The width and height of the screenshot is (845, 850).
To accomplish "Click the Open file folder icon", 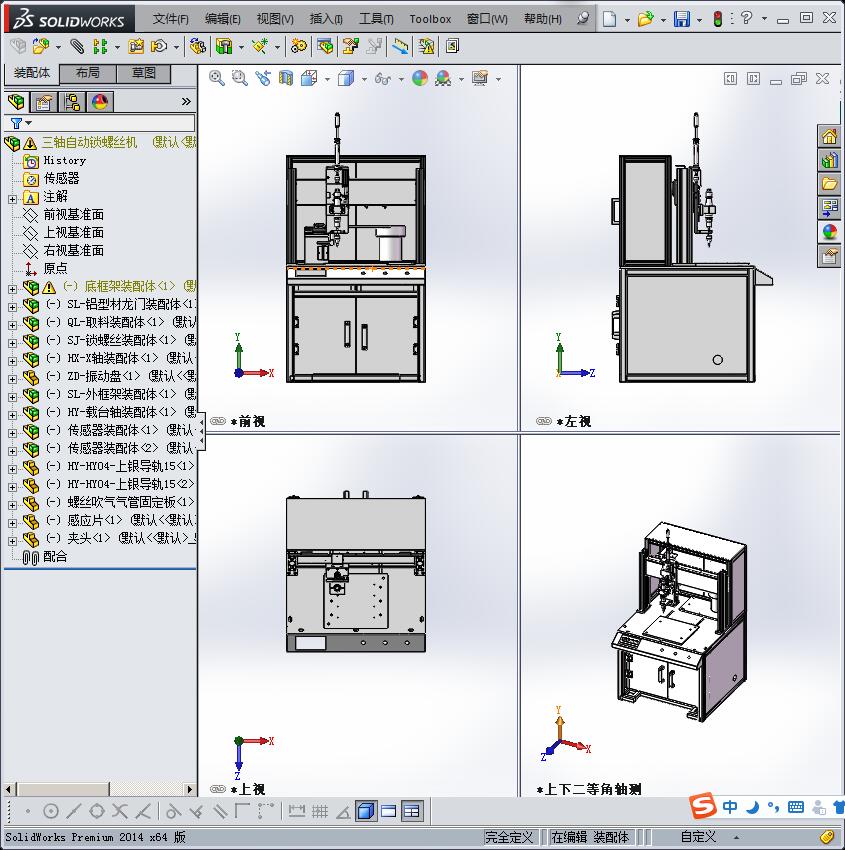I will click(645, 19).
